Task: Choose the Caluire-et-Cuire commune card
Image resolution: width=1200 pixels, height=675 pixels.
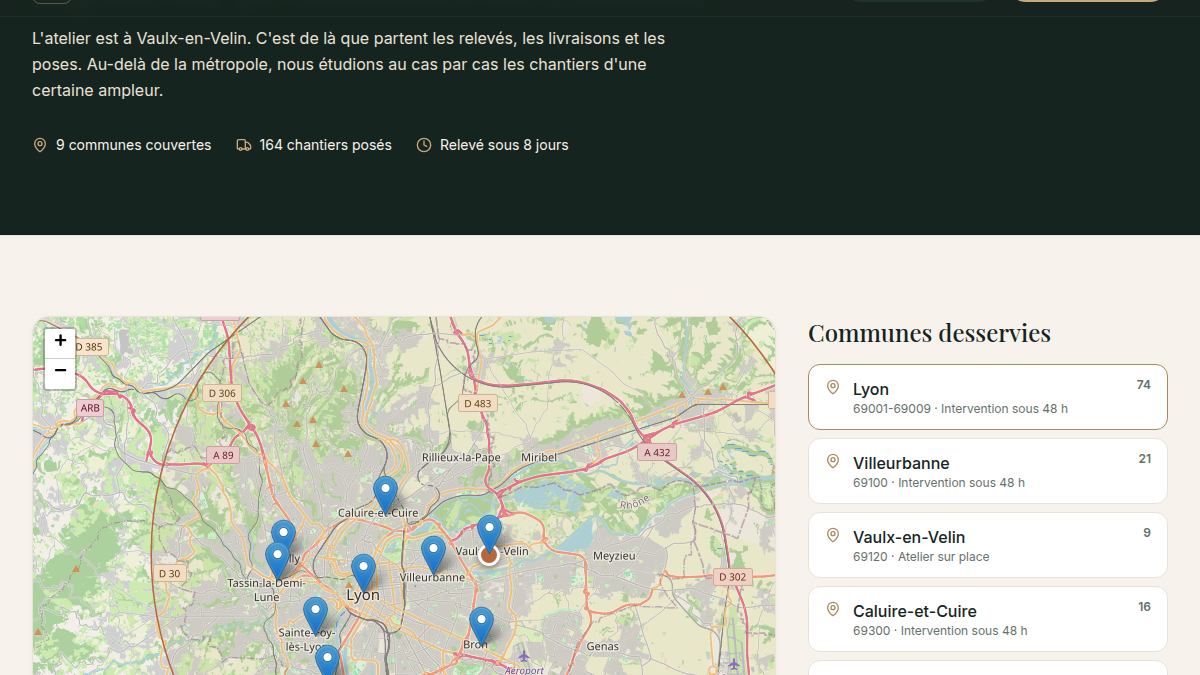Action: (987, 619)
